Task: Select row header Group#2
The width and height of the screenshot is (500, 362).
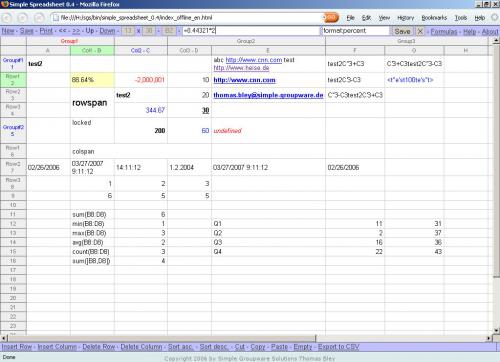Action: coord(13,130)
